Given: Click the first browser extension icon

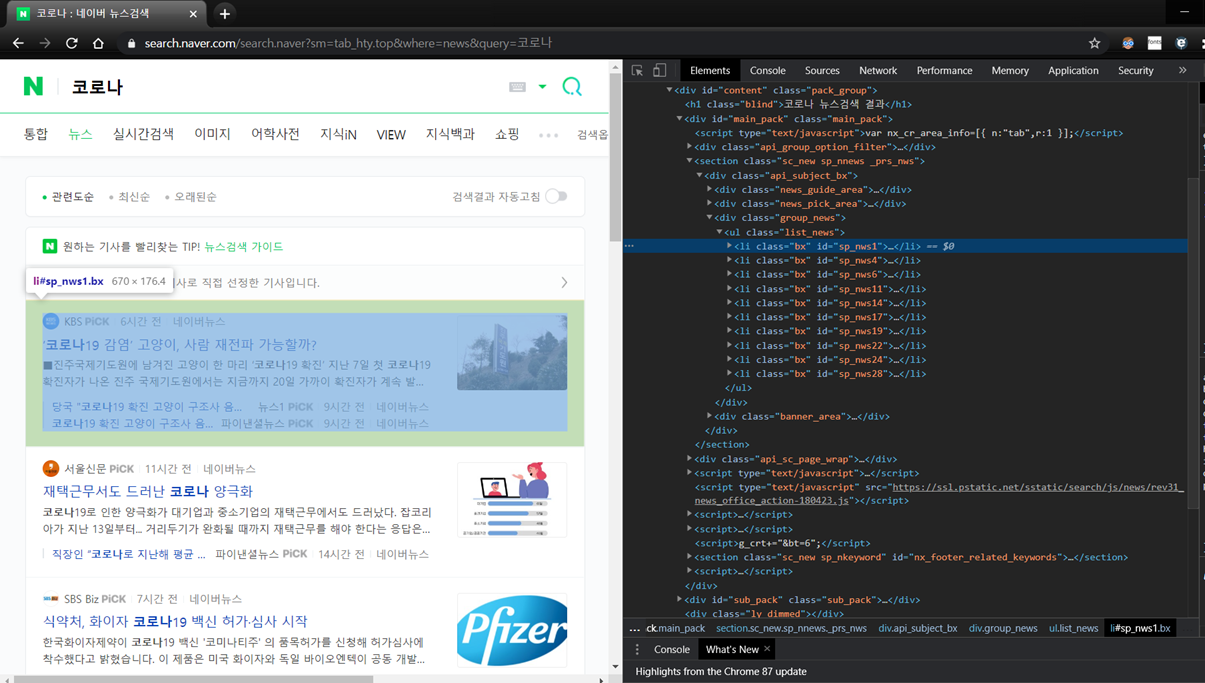Looking at the screenshot, I should click(x=1127, y=43).
